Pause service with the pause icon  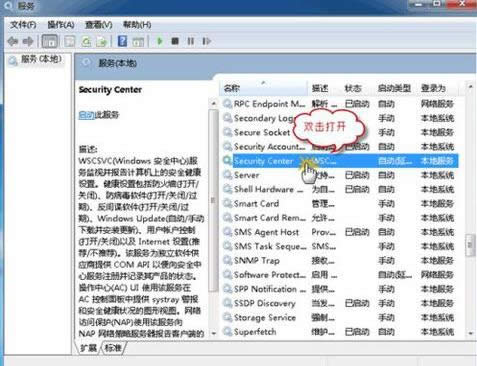[191, 41]
